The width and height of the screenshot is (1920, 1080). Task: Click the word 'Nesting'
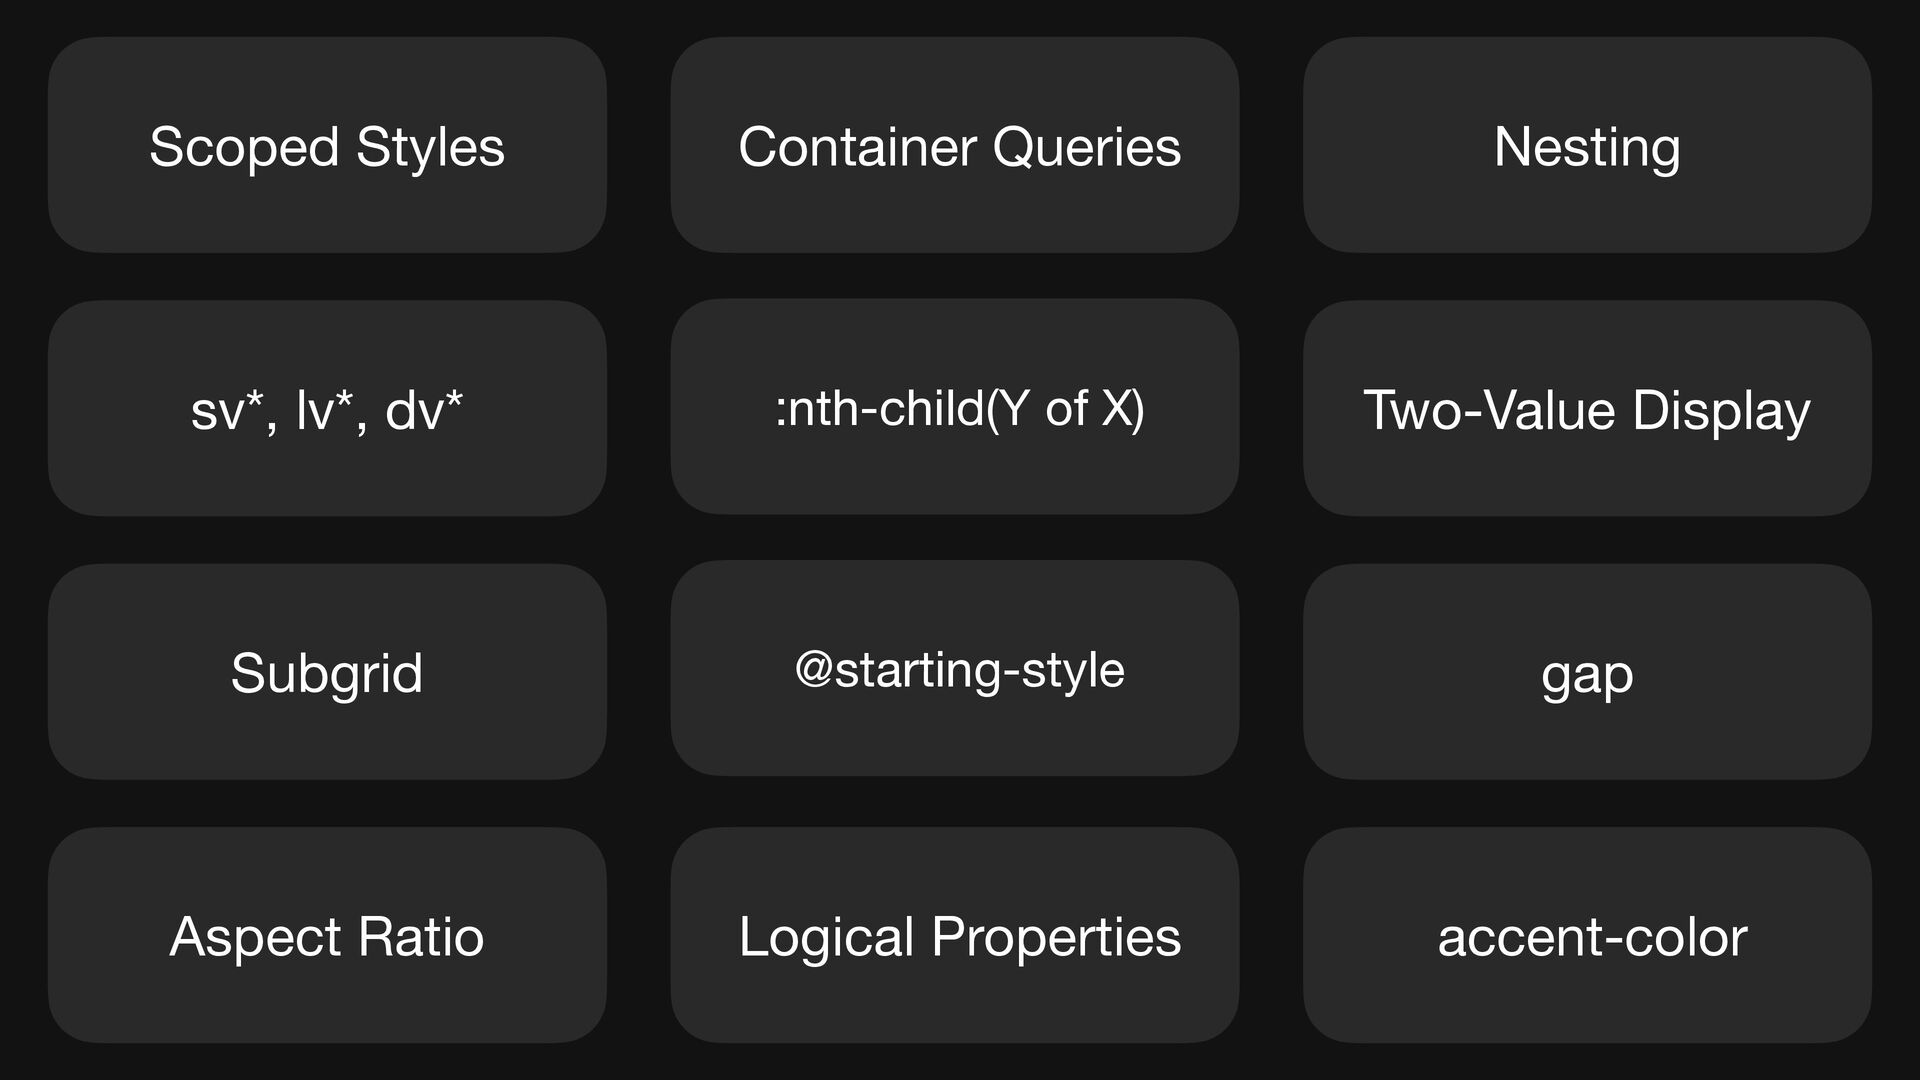click(x=1587, y=149)
